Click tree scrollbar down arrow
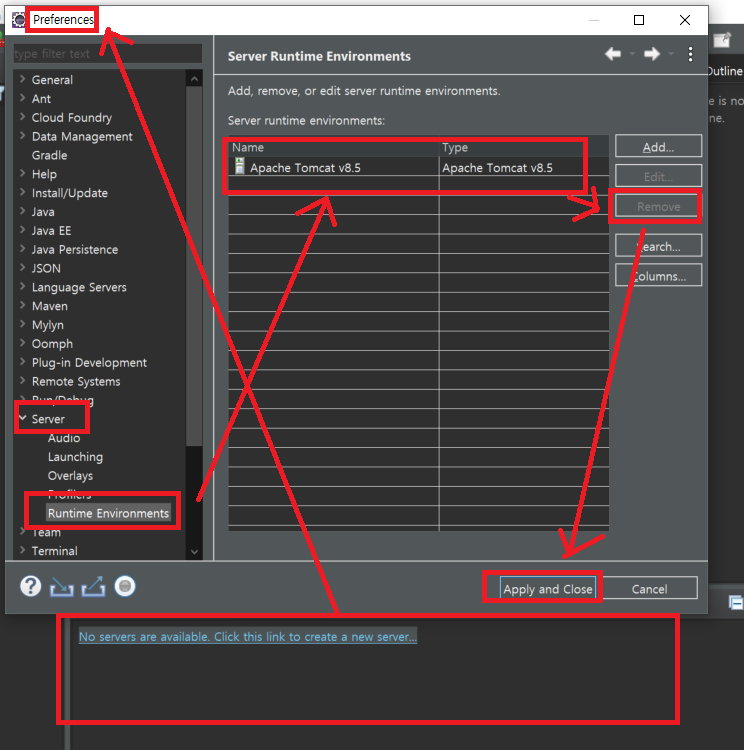This screenshot has width=744, height=750. coord(194,551)
